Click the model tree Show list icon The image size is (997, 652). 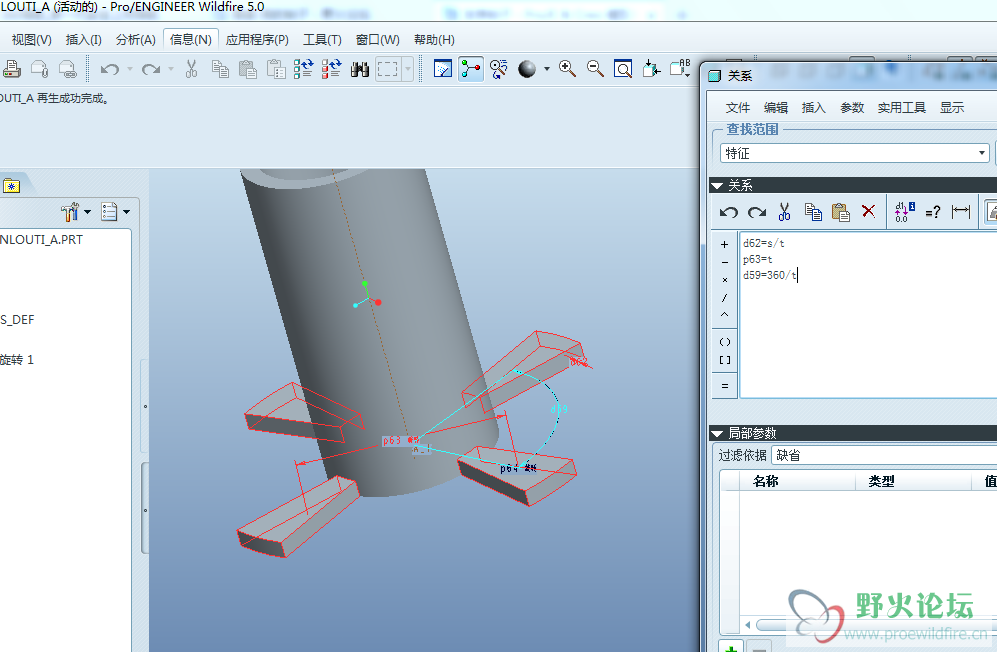(109, 212)
